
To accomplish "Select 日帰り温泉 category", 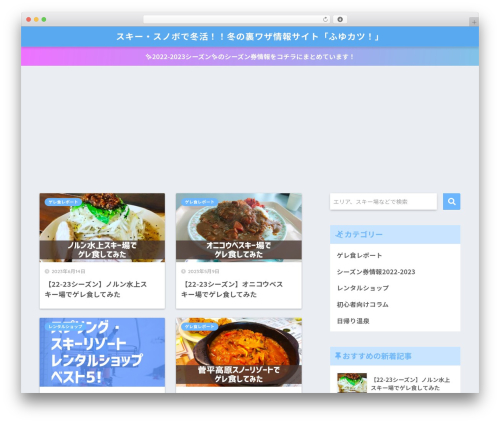I will pos(353,321).
